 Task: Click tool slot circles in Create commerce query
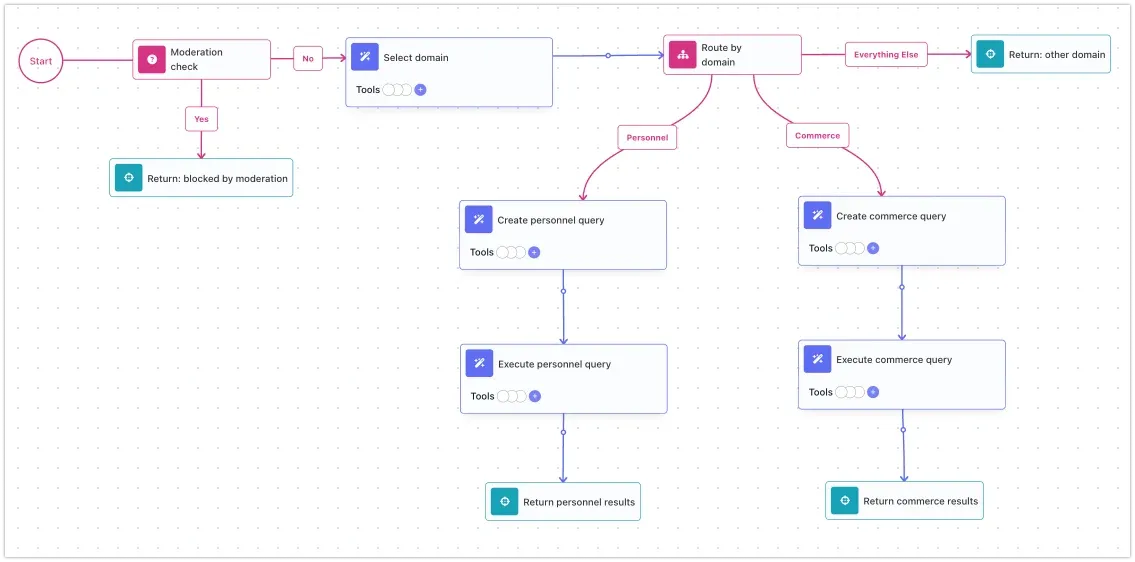pos(850,248)
